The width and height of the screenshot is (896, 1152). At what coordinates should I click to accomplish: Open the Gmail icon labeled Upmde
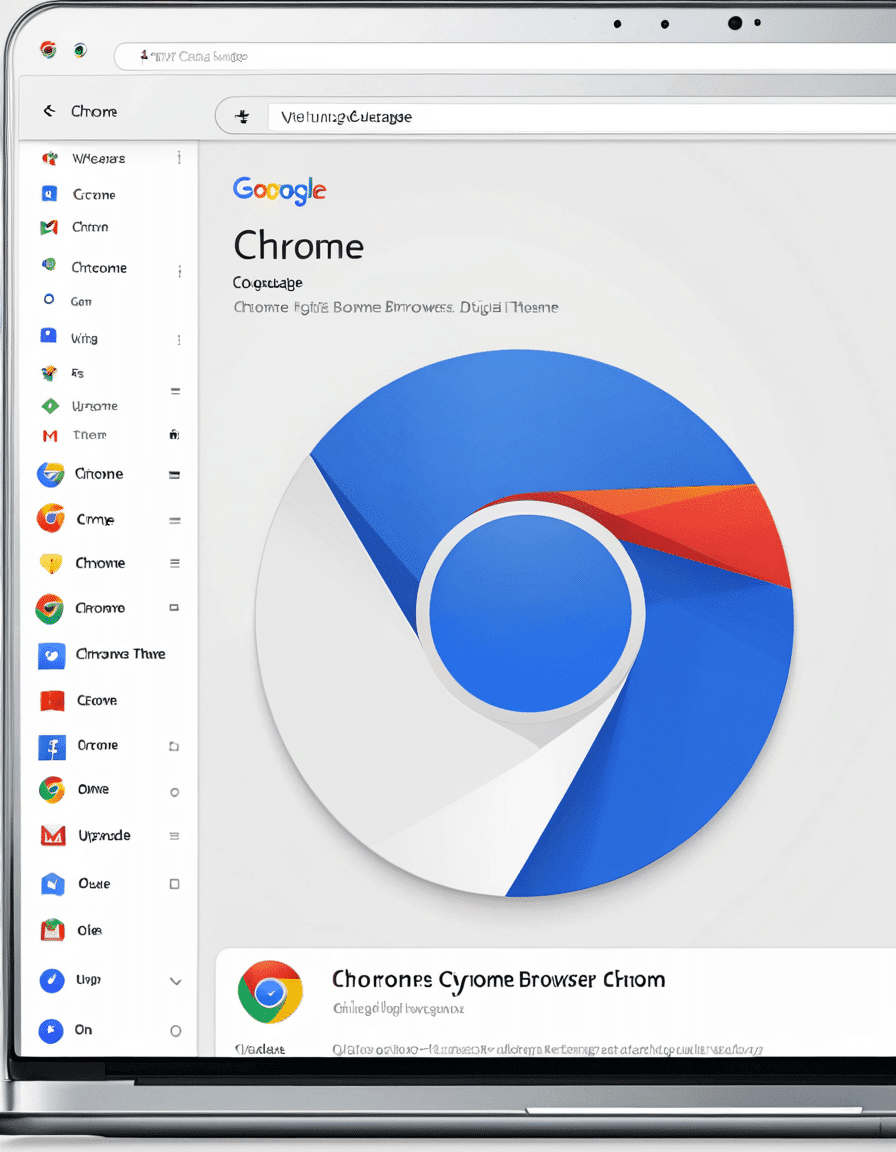coord(52,835)
